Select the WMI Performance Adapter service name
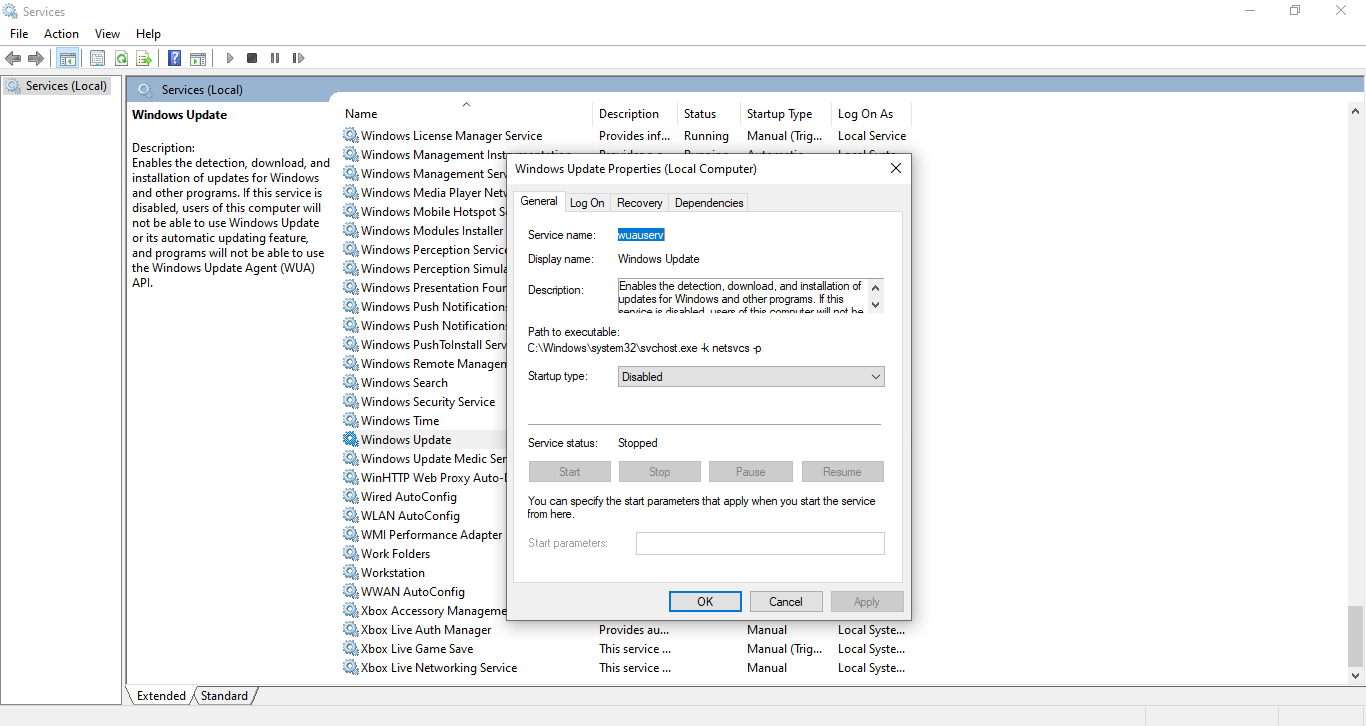Viewport: 1366px width, 726px height. tap(432, 534)
